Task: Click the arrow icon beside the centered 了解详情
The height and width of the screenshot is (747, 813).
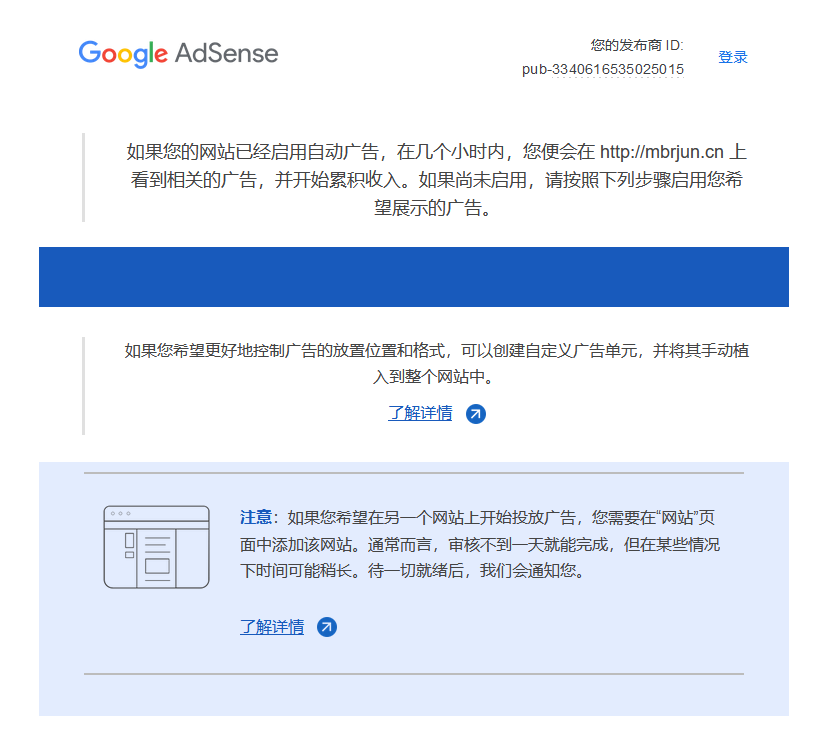Action: tap(475, 414)
